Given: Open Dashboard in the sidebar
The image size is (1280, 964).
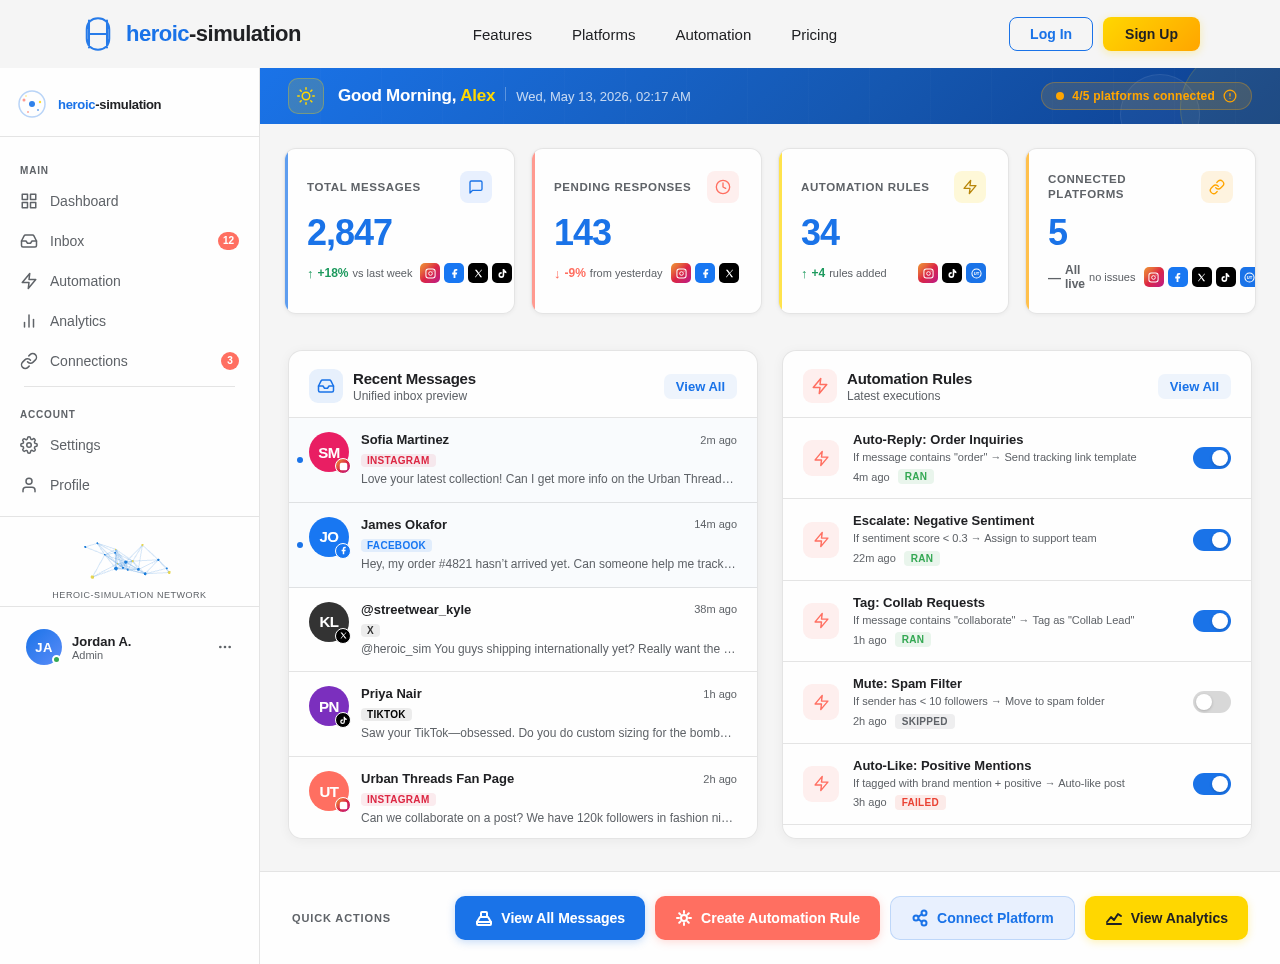Looking at the screenshot, I should pos(129,201).
